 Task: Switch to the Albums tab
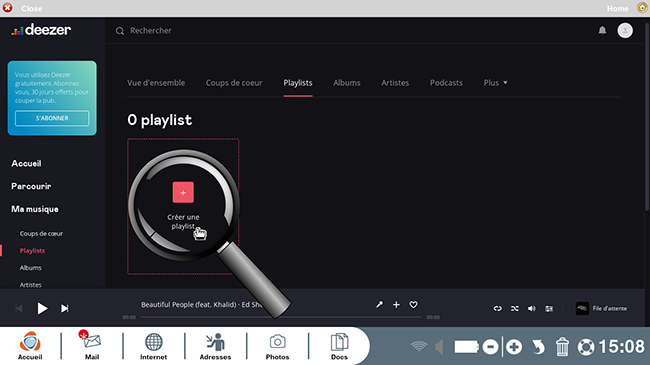tap(347, 83)
